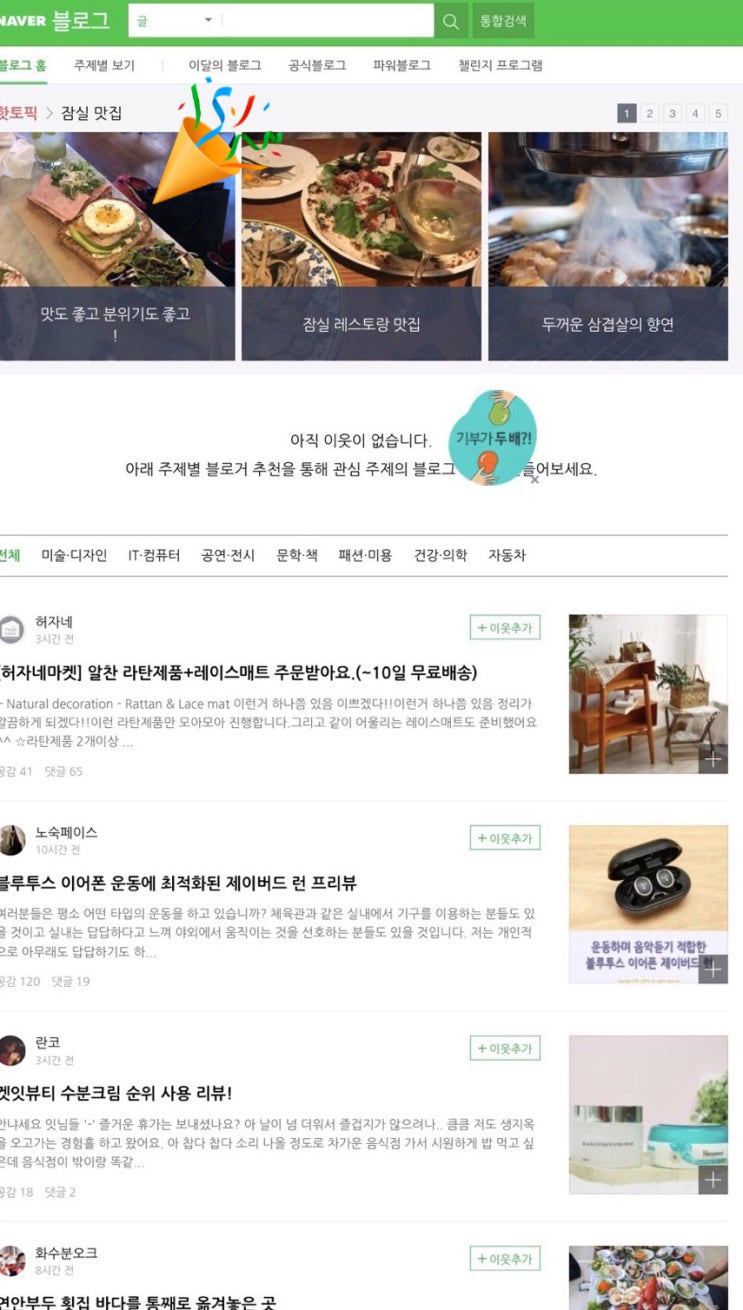Image resolution: width=743 pixels, height=1310 pixels.
Task: Open 란코 blogger profile avatar
Action: point(11,1050)
